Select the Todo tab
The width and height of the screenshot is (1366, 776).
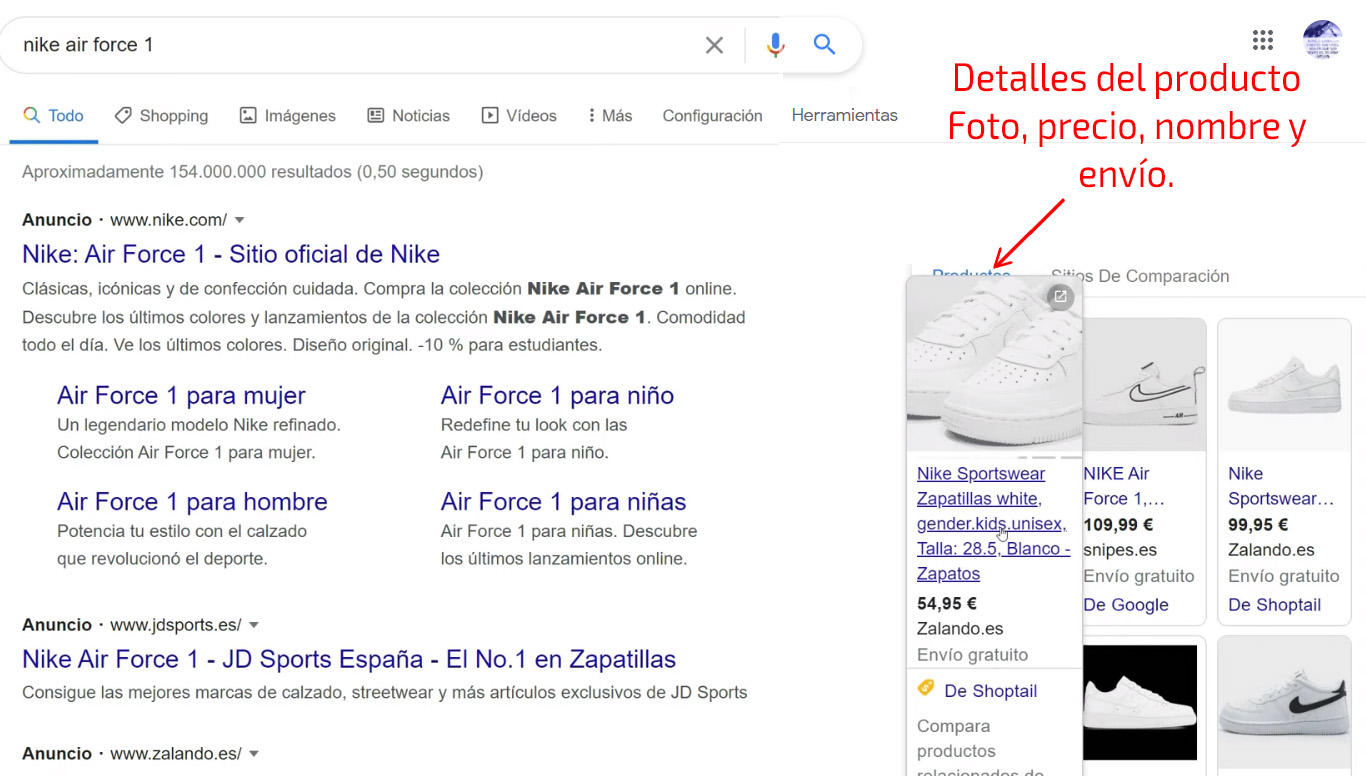pos(54,116)
